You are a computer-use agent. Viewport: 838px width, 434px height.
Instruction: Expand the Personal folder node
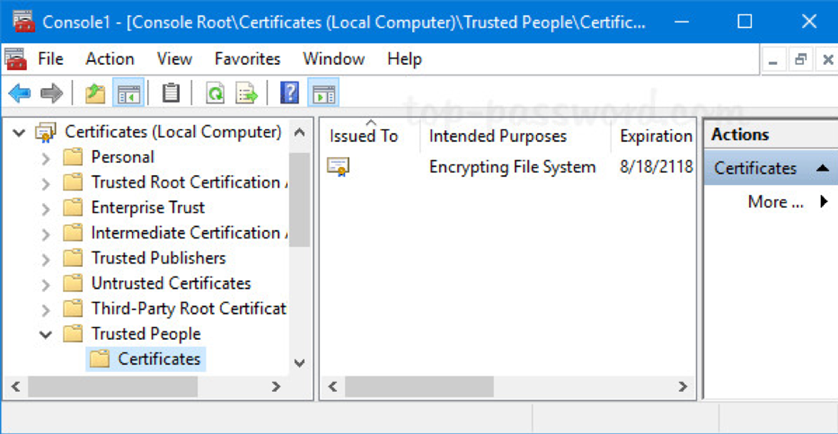tap(46, 157)
